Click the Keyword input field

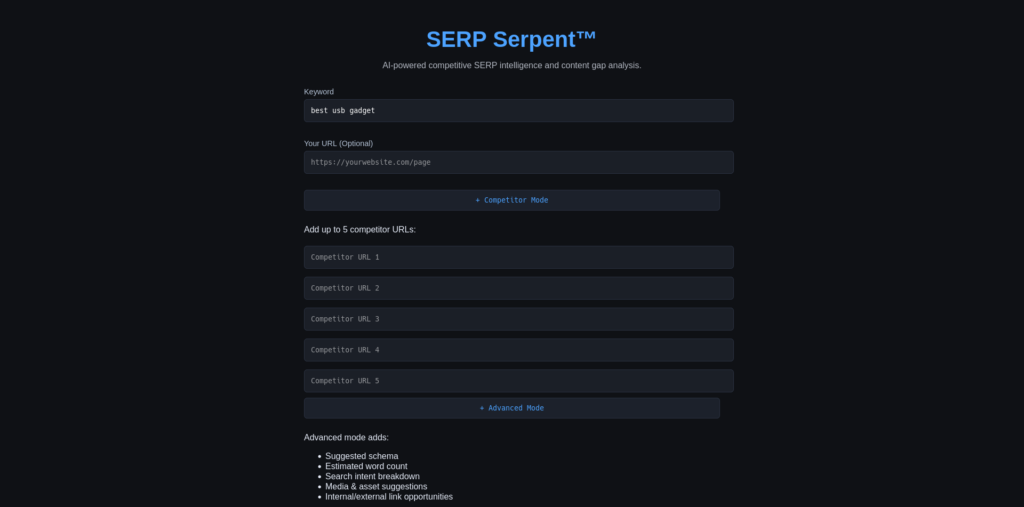(518, 110)
